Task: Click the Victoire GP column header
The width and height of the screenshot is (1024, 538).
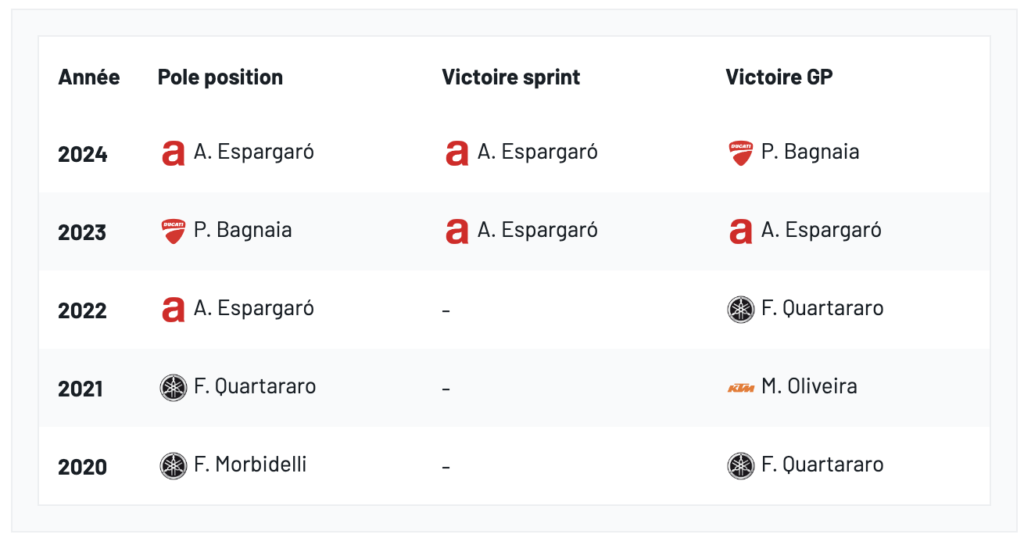Action: 779,77
